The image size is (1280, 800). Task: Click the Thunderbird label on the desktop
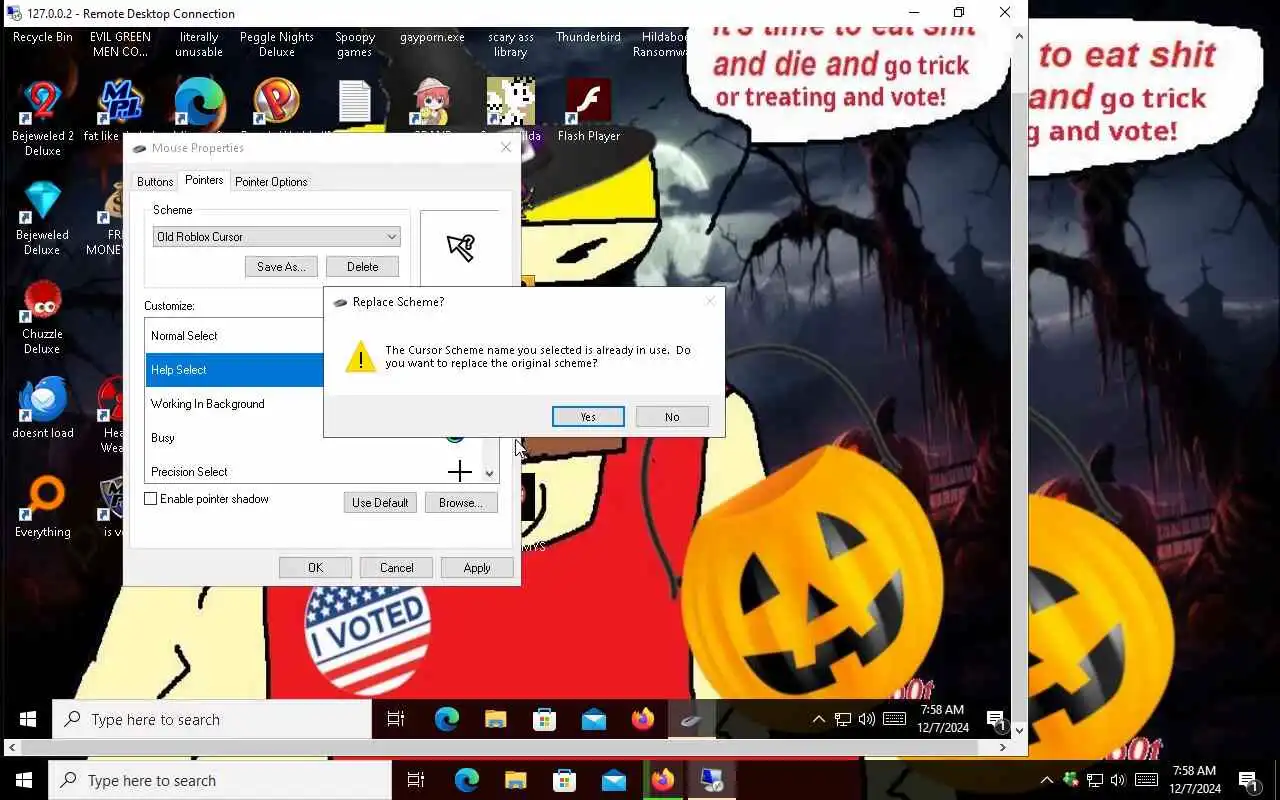point(589,37)
